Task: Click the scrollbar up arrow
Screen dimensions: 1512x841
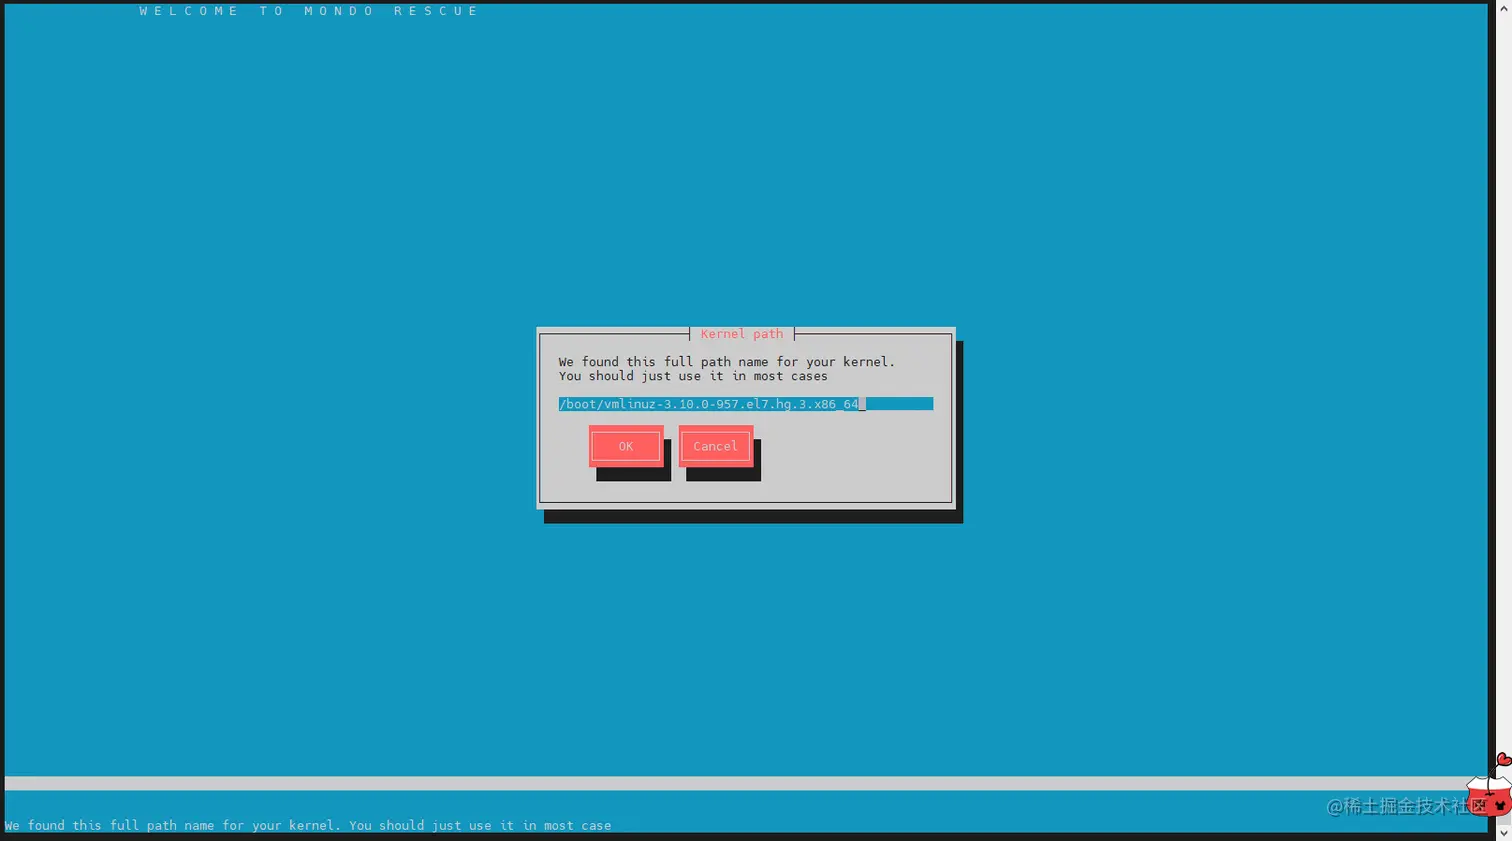Action: pos(1503,8)
